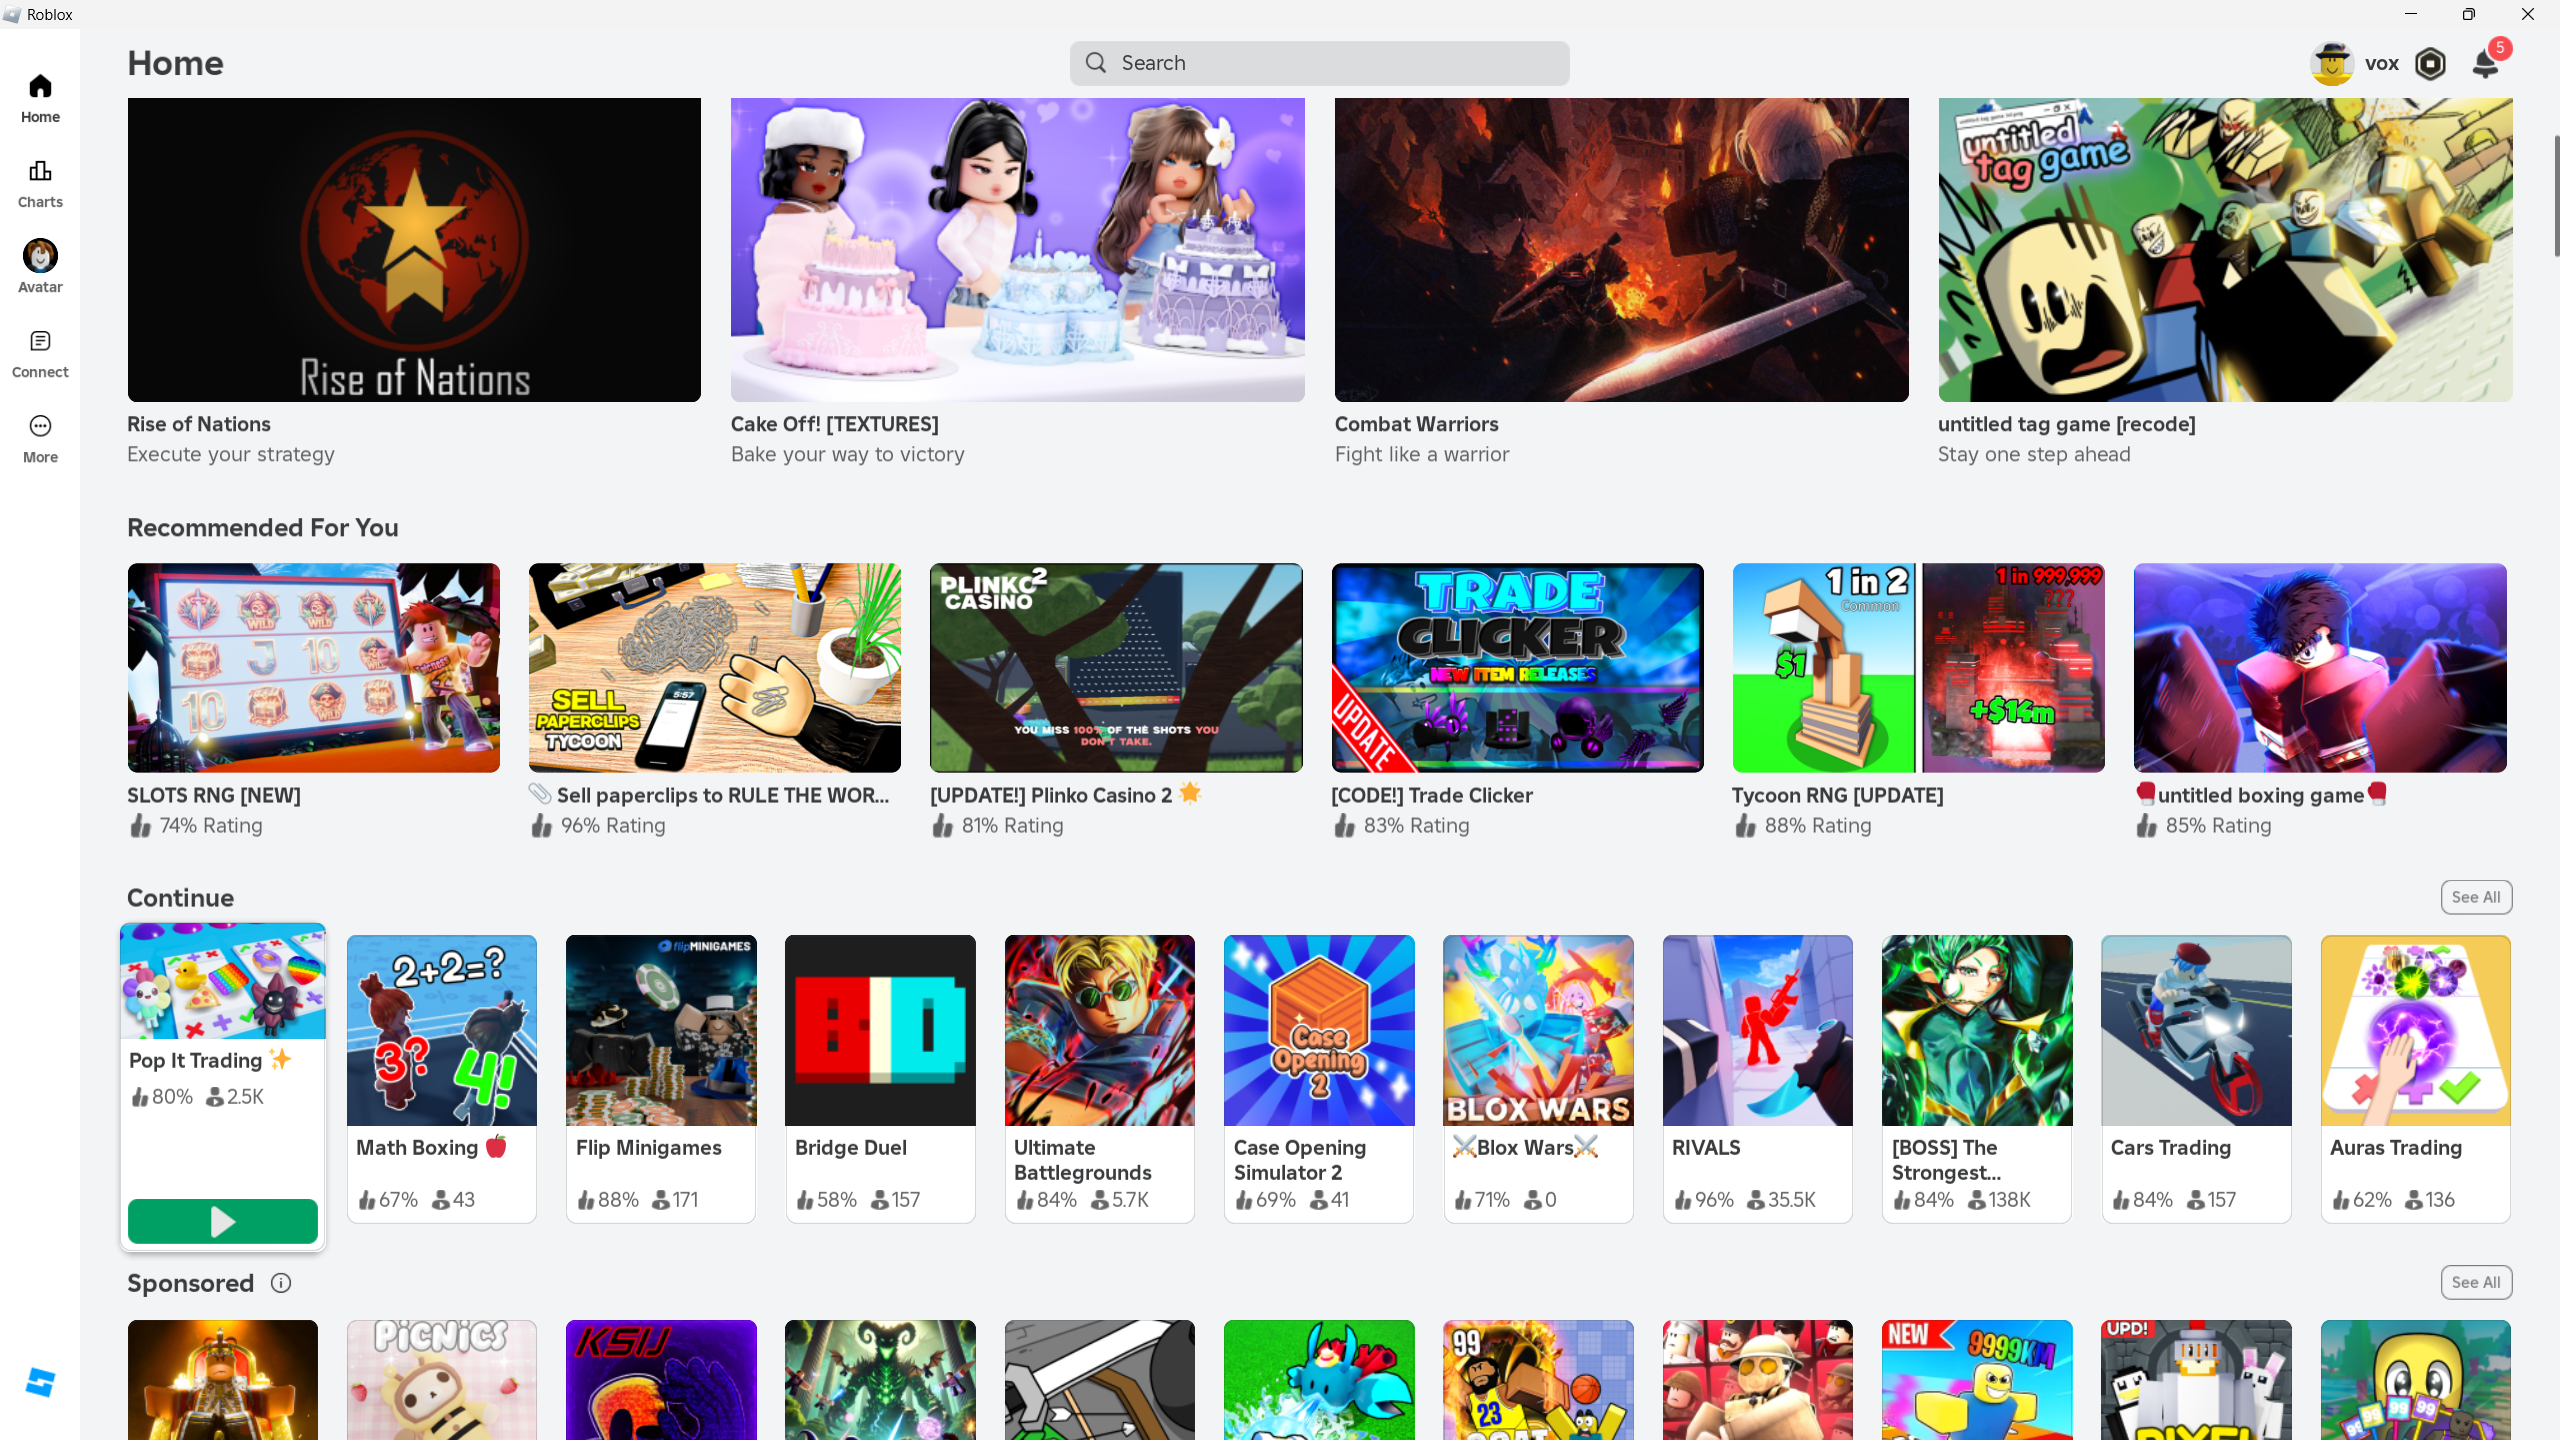Select the Home sidebar tab
The height and width of the screenshot is (1440, 2560).
pos(40,98)
